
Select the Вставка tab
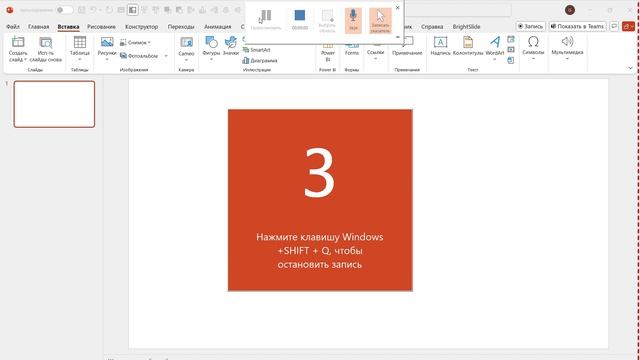tap(68, 27)
